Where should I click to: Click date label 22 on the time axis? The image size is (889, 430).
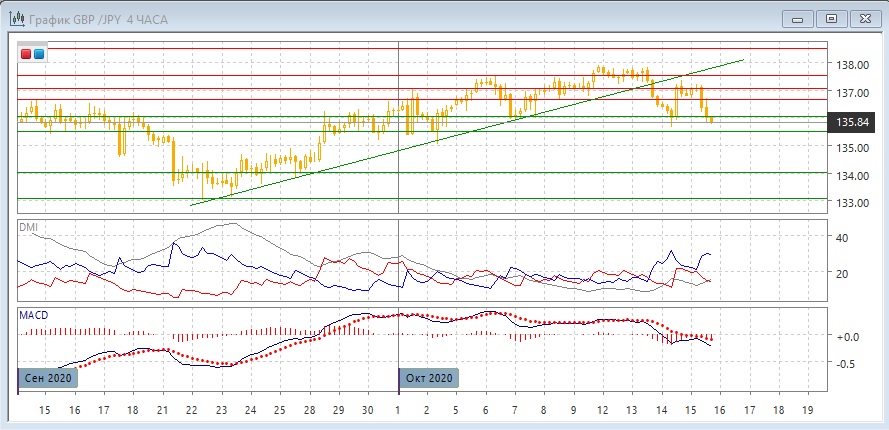tap(192, 410)
